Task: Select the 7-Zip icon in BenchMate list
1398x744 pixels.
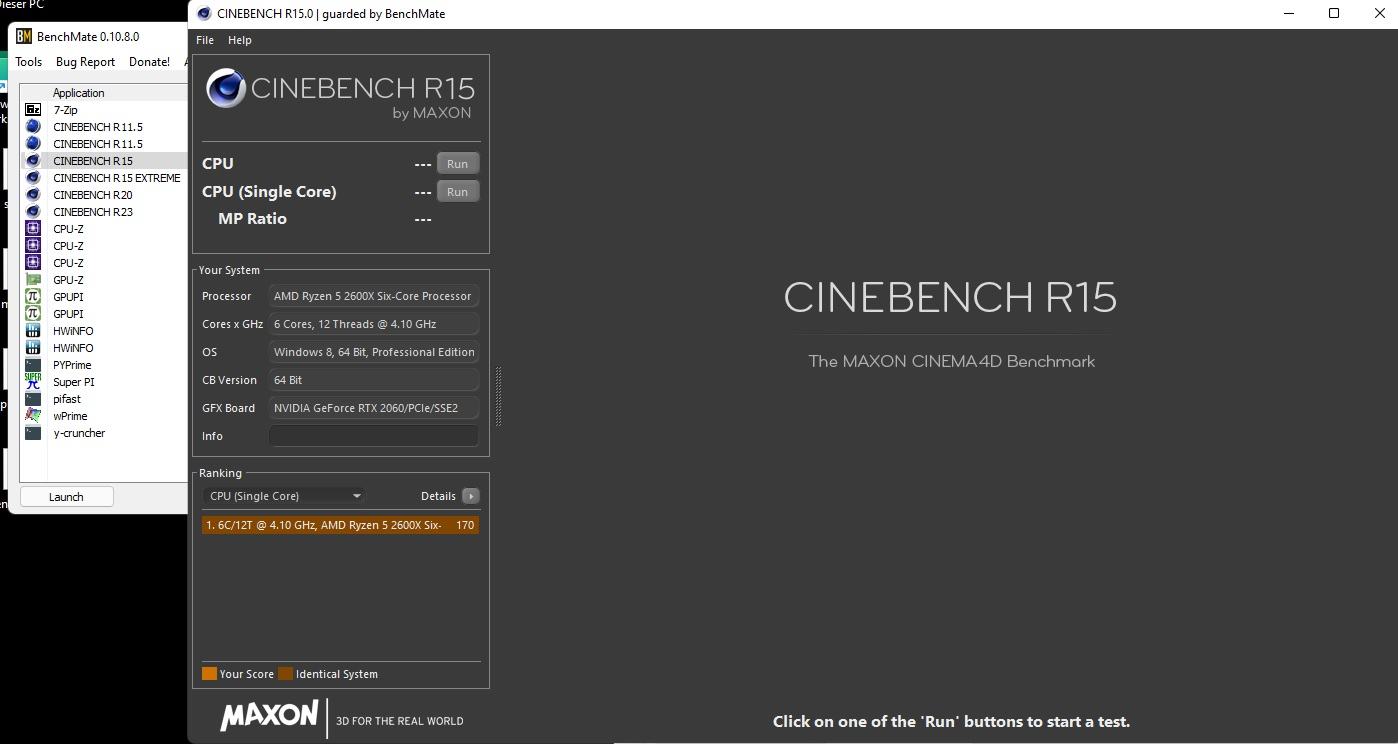Action: click(33, 110)
